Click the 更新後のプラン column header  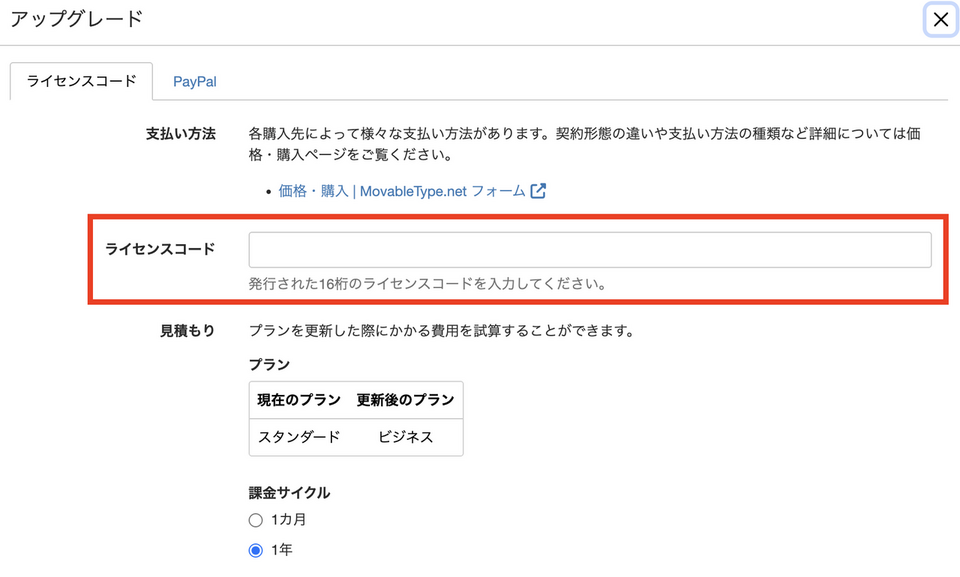405,400
